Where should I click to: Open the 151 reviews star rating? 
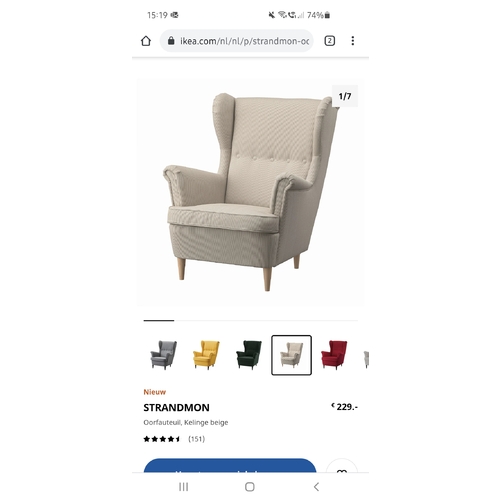[174, 439]
